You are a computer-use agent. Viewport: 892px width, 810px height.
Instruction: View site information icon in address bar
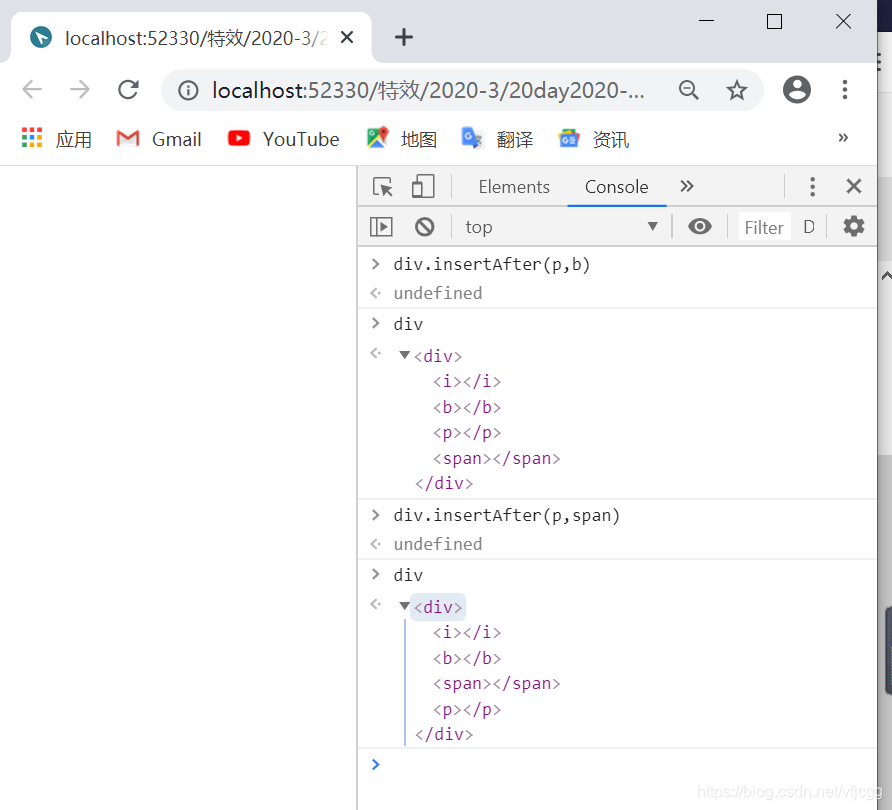(x=188, y=90)
